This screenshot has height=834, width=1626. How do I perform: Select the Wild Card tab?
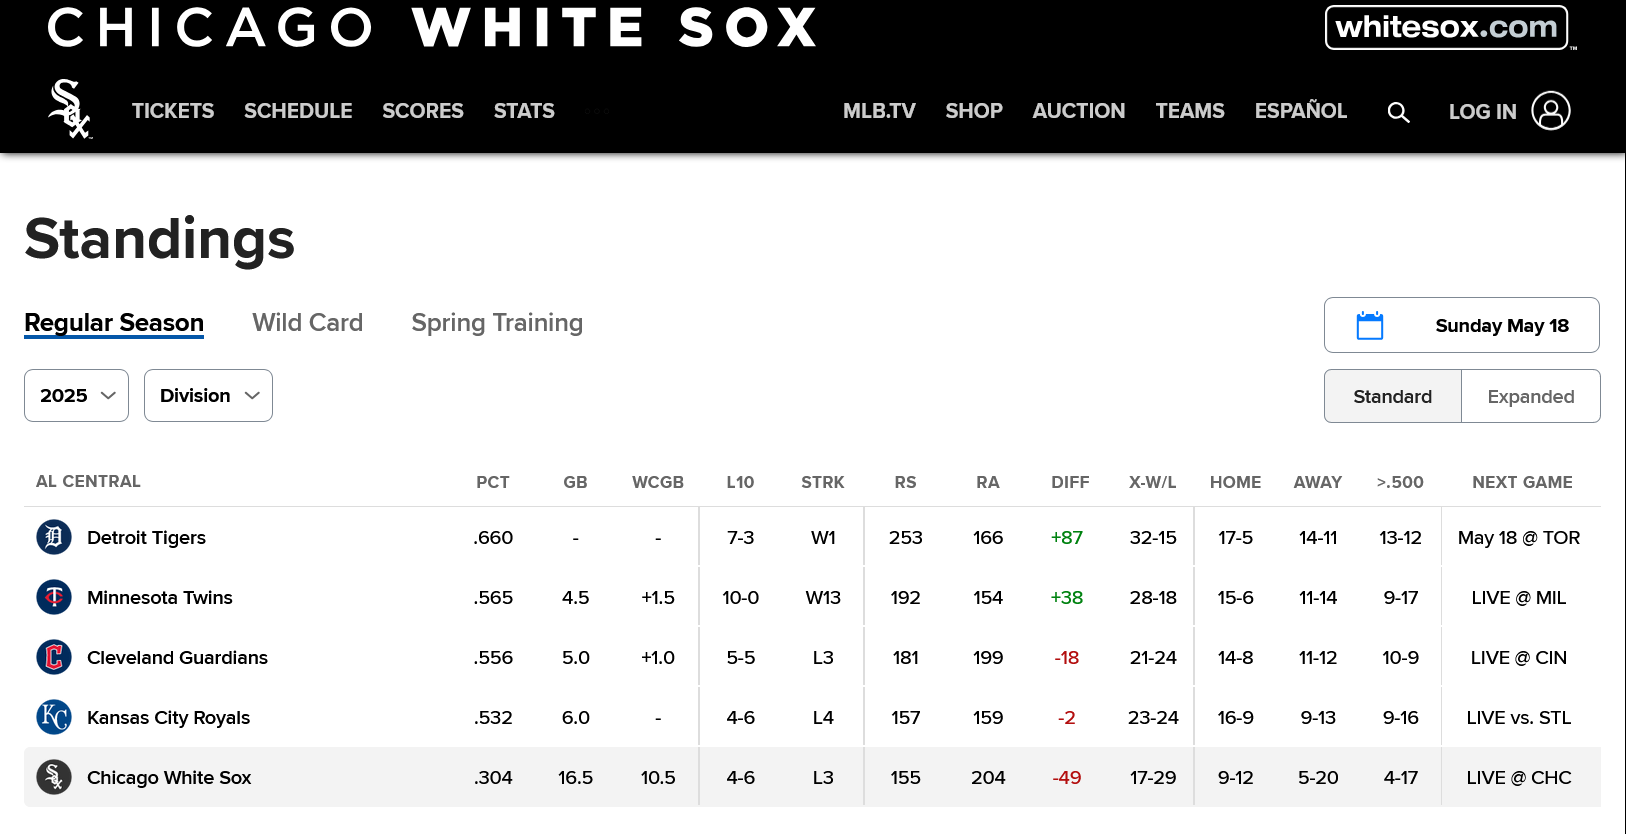(x=308, y=322)
